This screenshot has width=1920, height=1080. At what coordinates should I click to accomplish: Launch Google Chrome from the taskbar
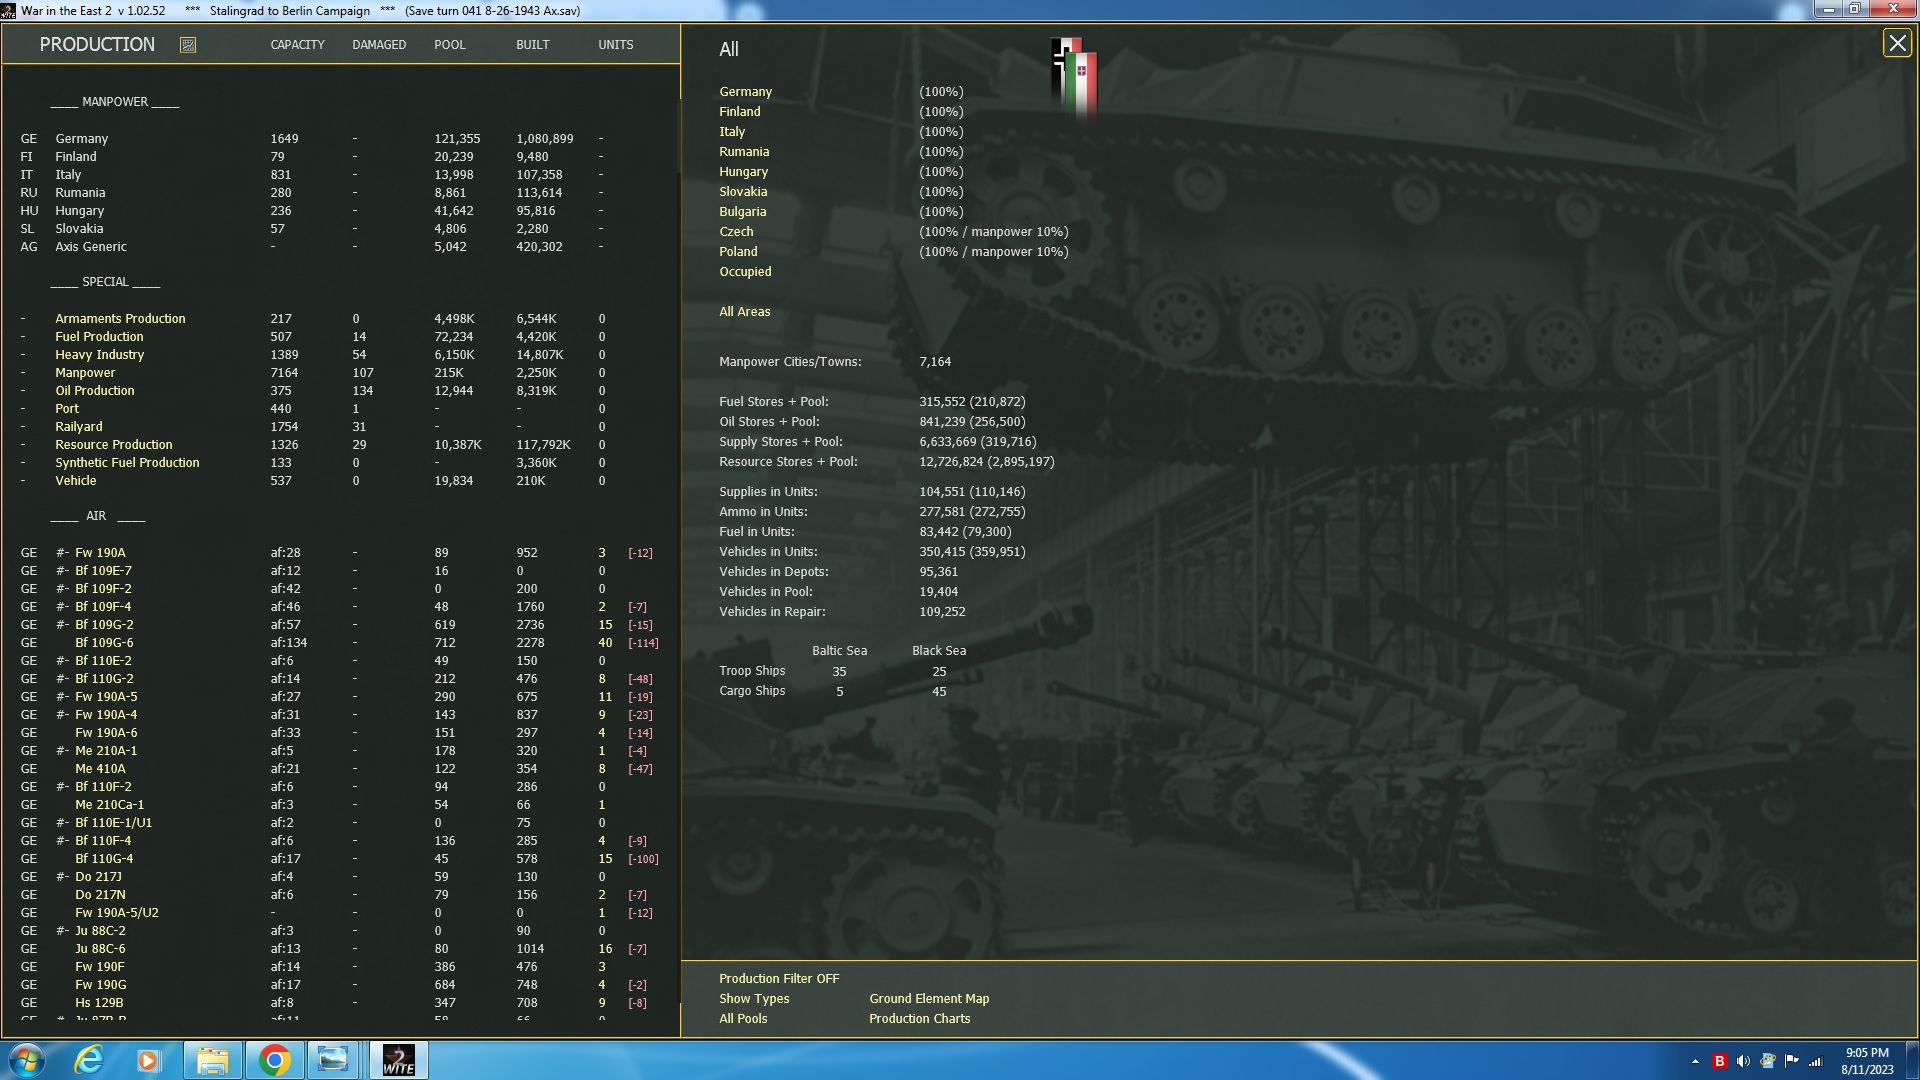275,1059
